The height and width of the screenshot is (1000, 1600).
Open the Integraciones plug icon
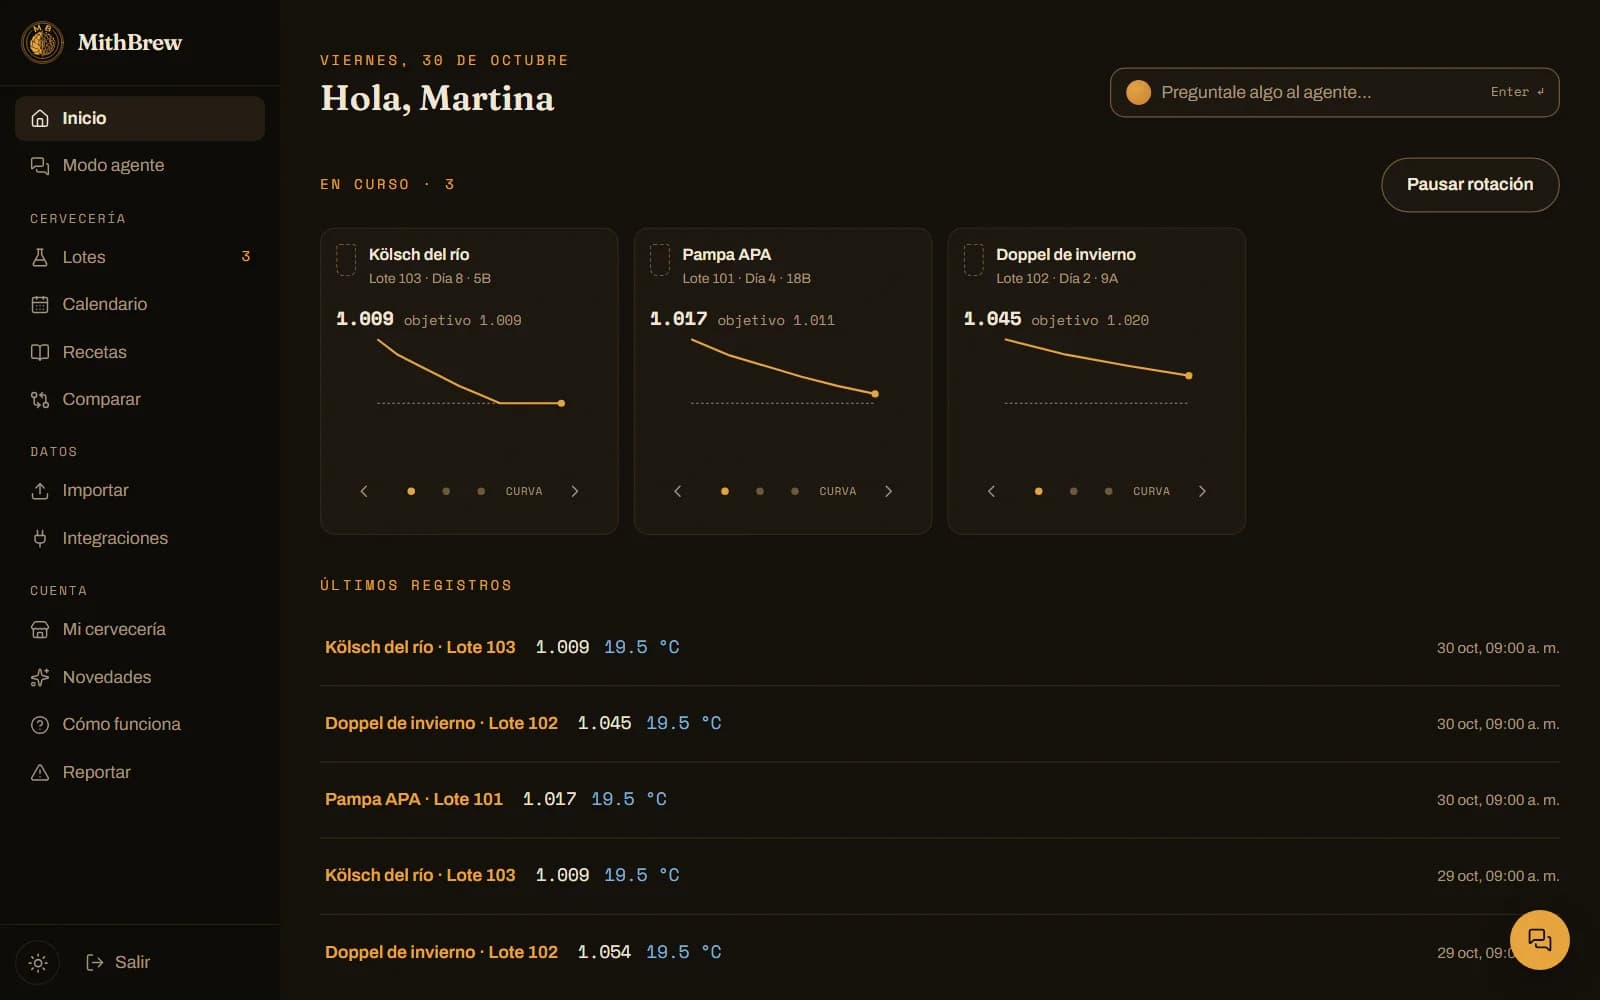40,538
